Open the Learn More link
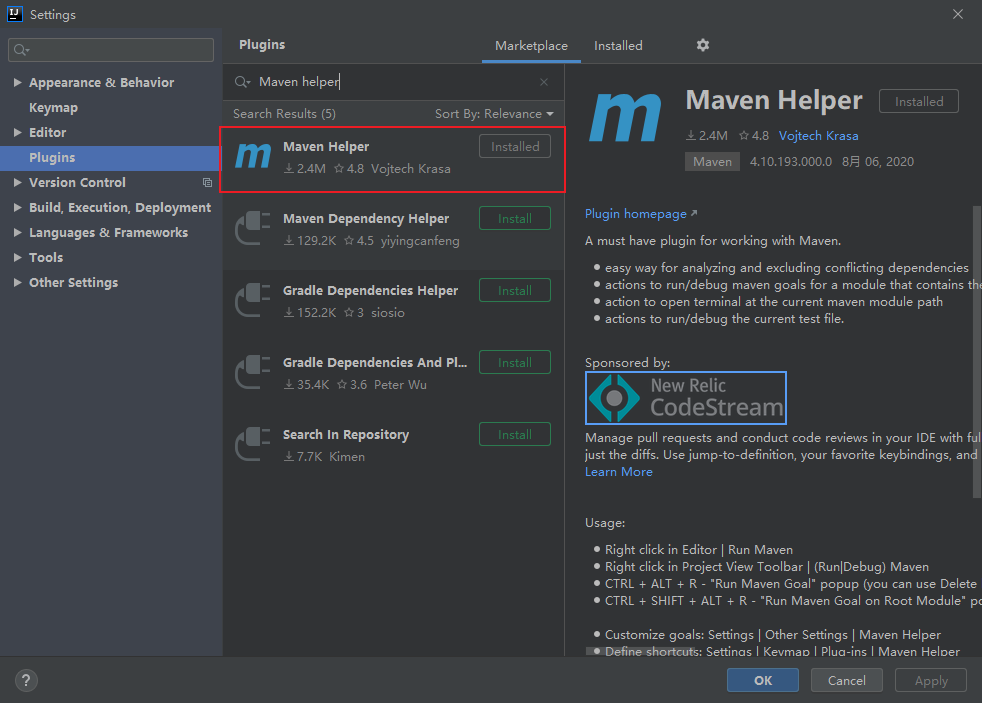Viewport: 982px width, 703px height. [x=619, y=472]
